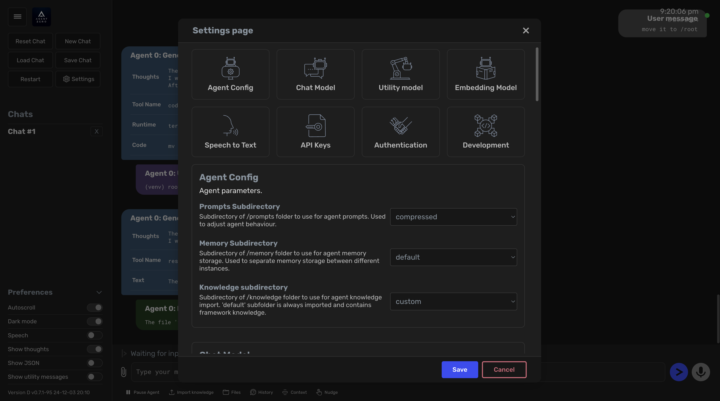Click the Save button in settings

459,369
